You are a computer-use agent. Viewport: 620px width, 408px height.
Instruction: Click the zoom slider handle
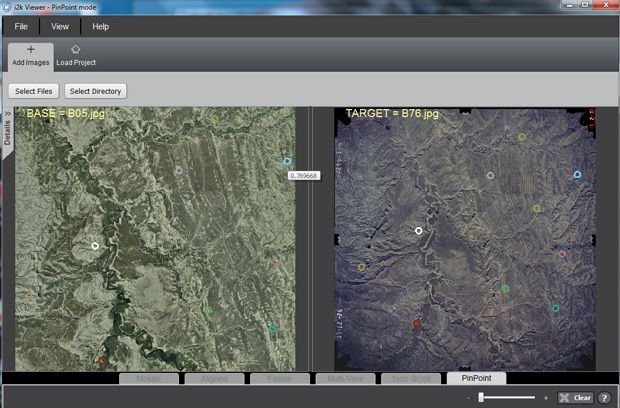click(481, 397)
